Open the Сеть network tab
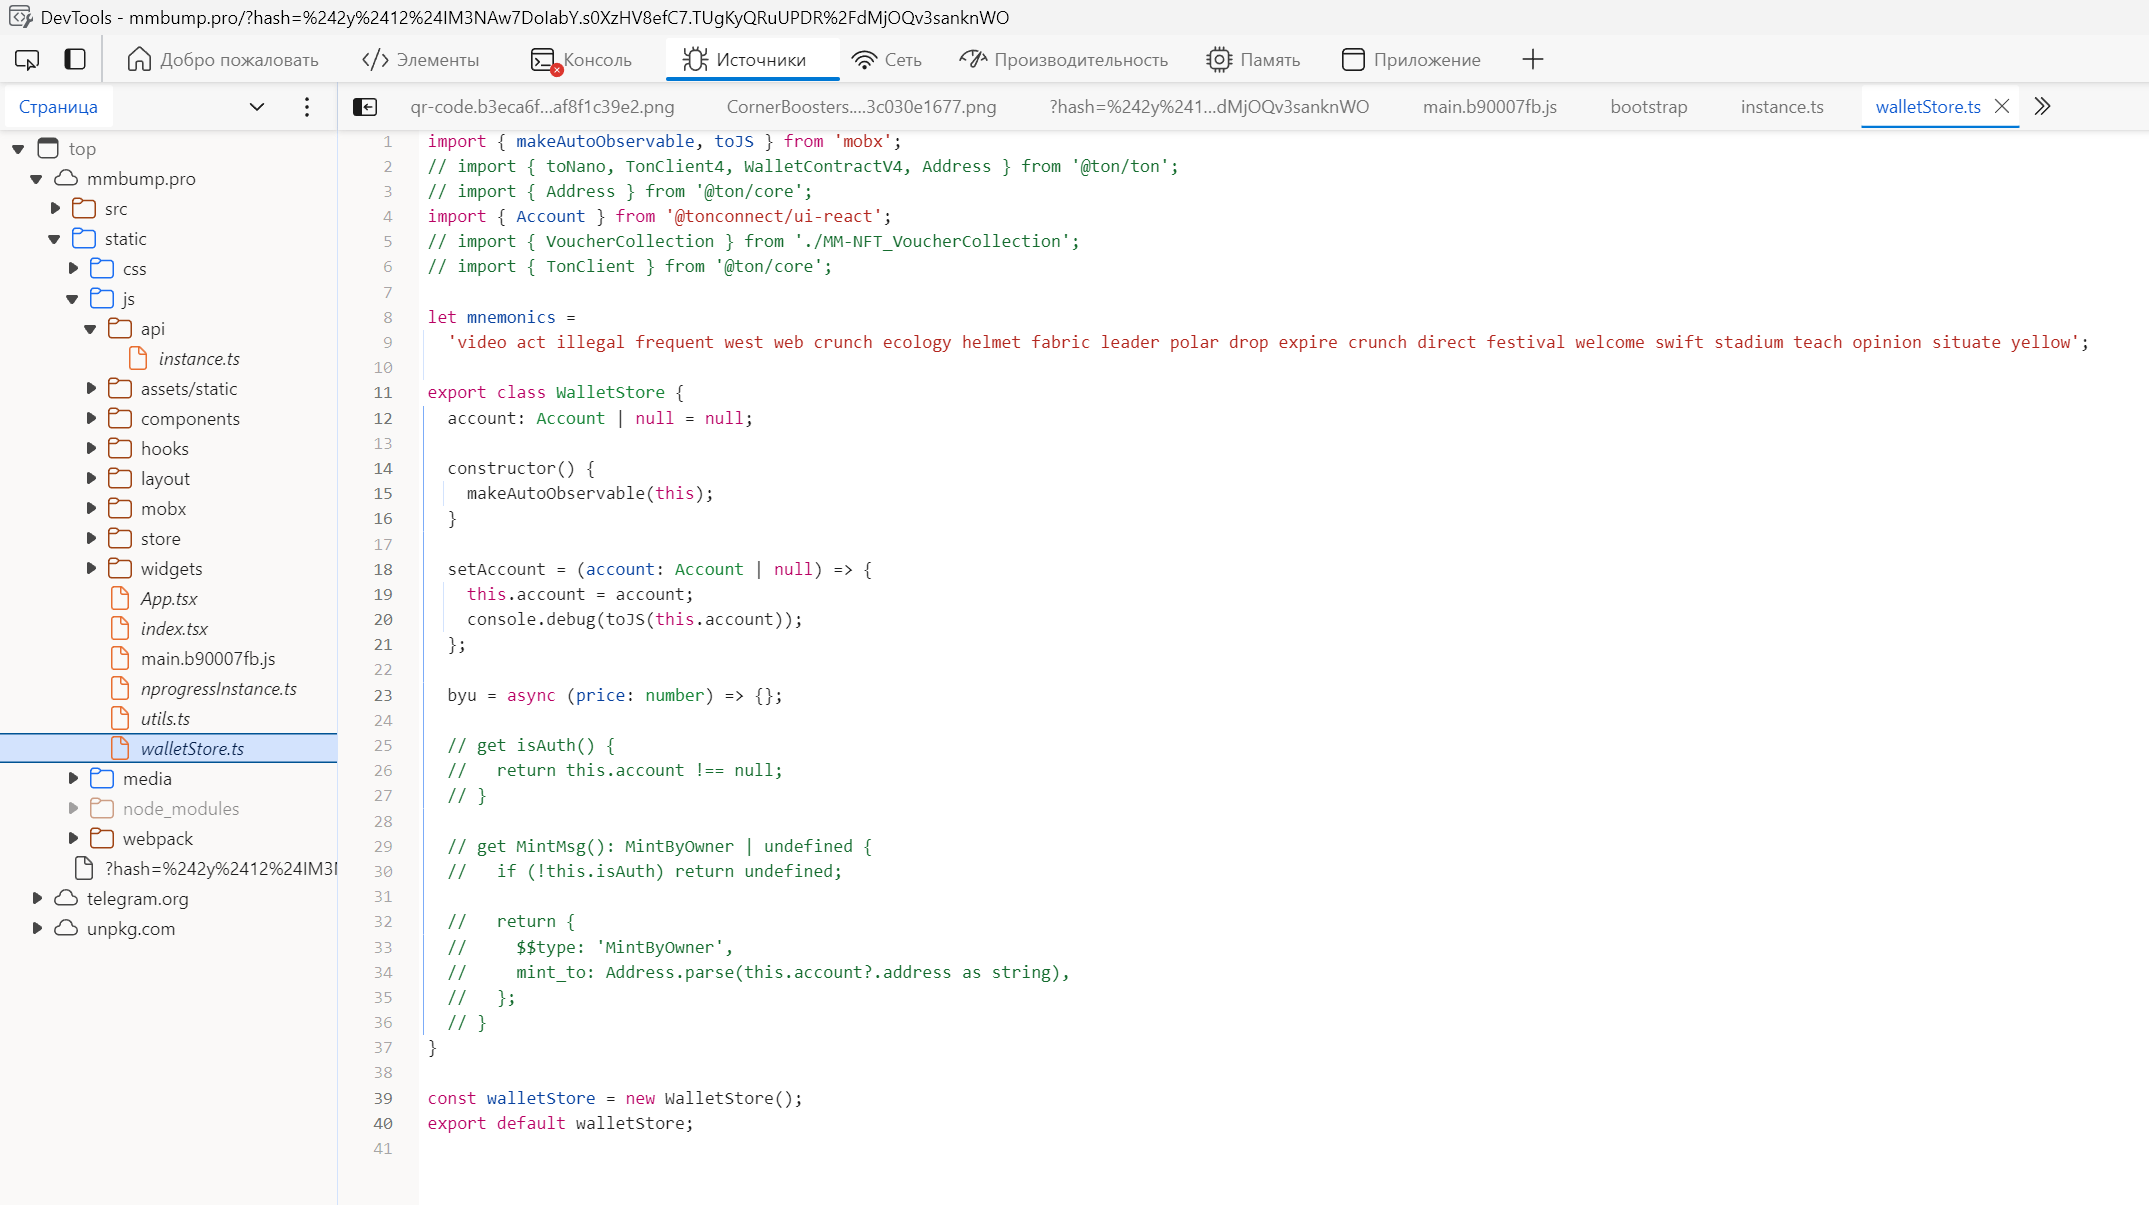 click(887, 60)
